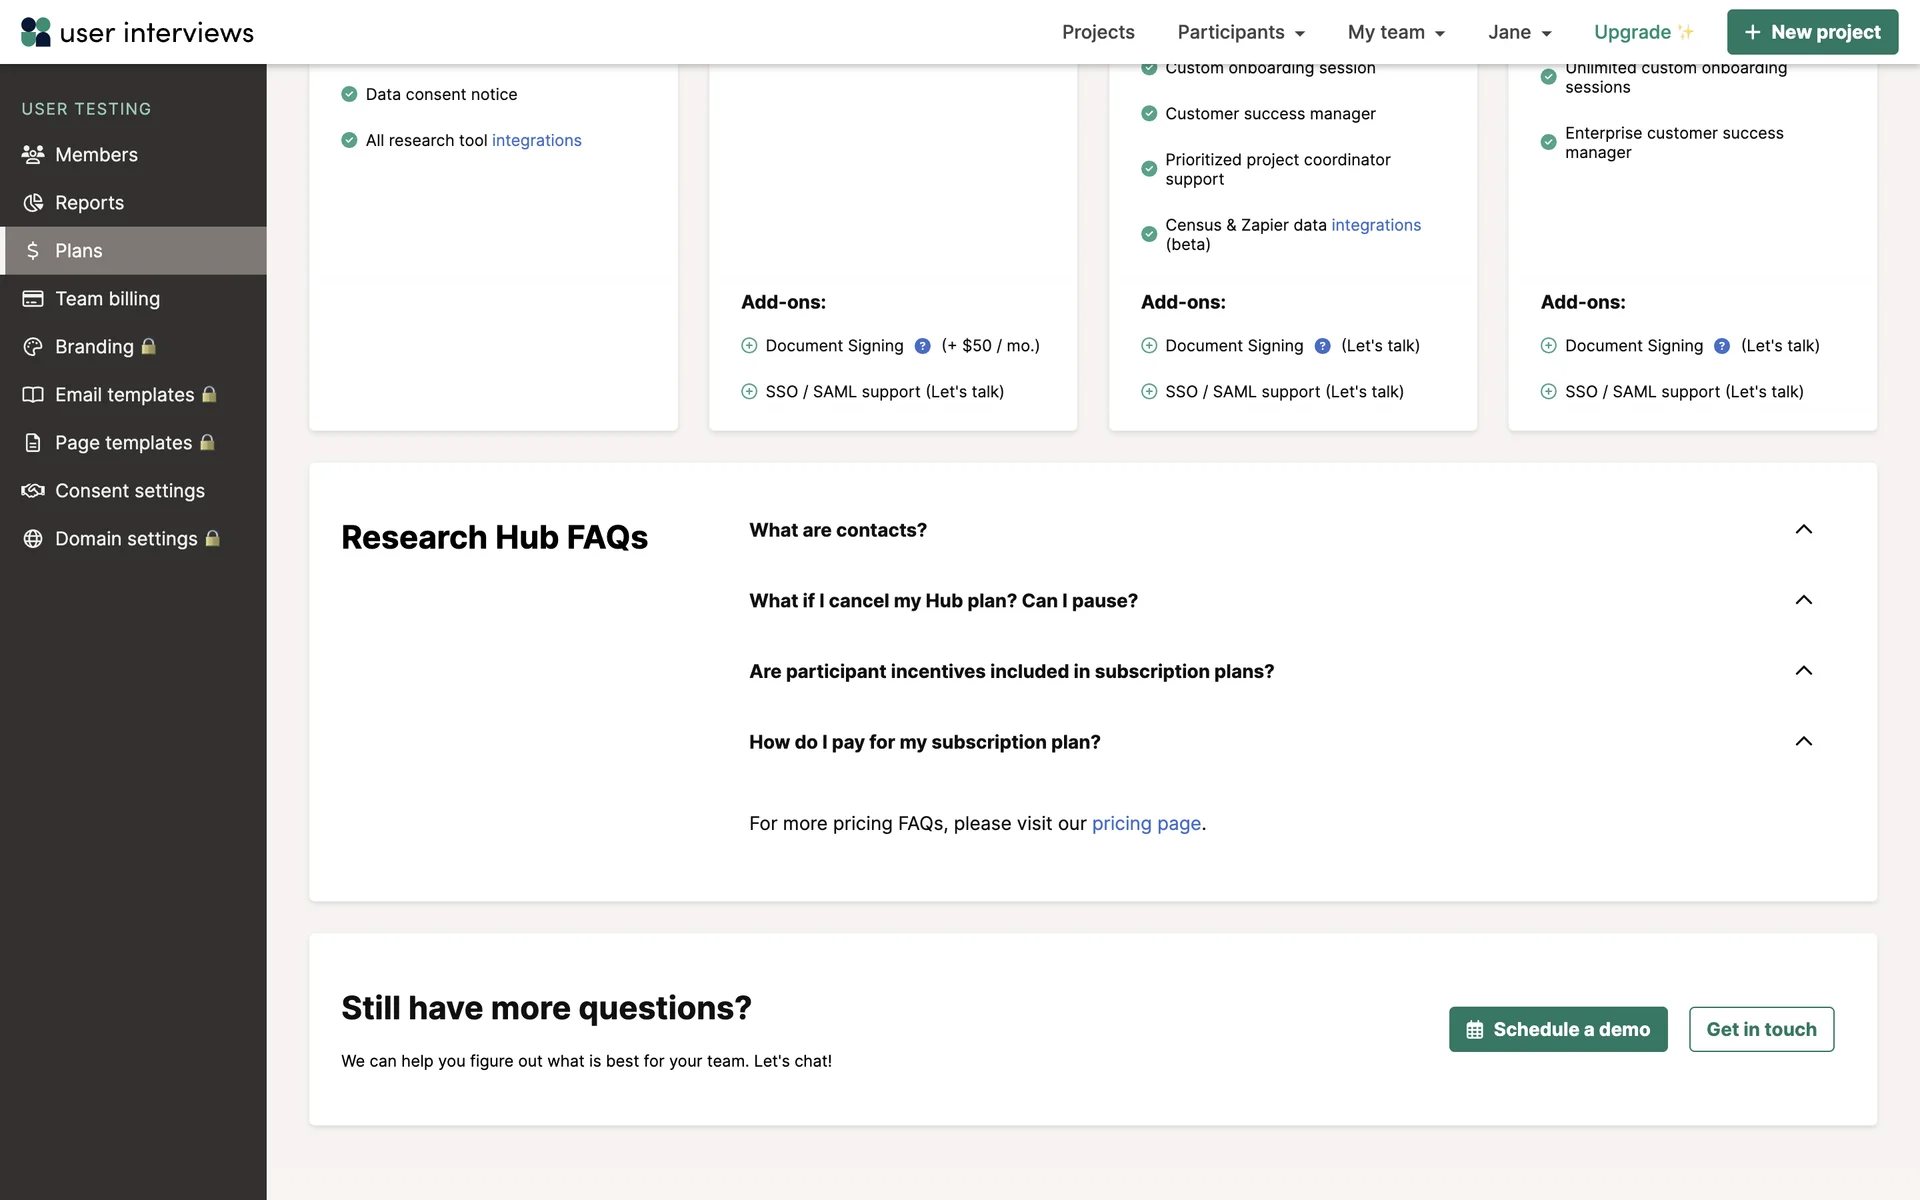This screenshot has height=1200, width=1920.
Task: Open the Projects menu item
Action: 1098,32
